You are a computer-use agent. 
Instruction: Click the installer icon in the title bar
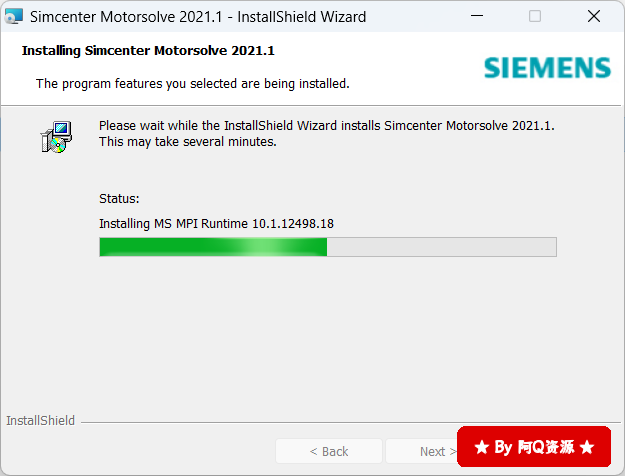[14, 16]
